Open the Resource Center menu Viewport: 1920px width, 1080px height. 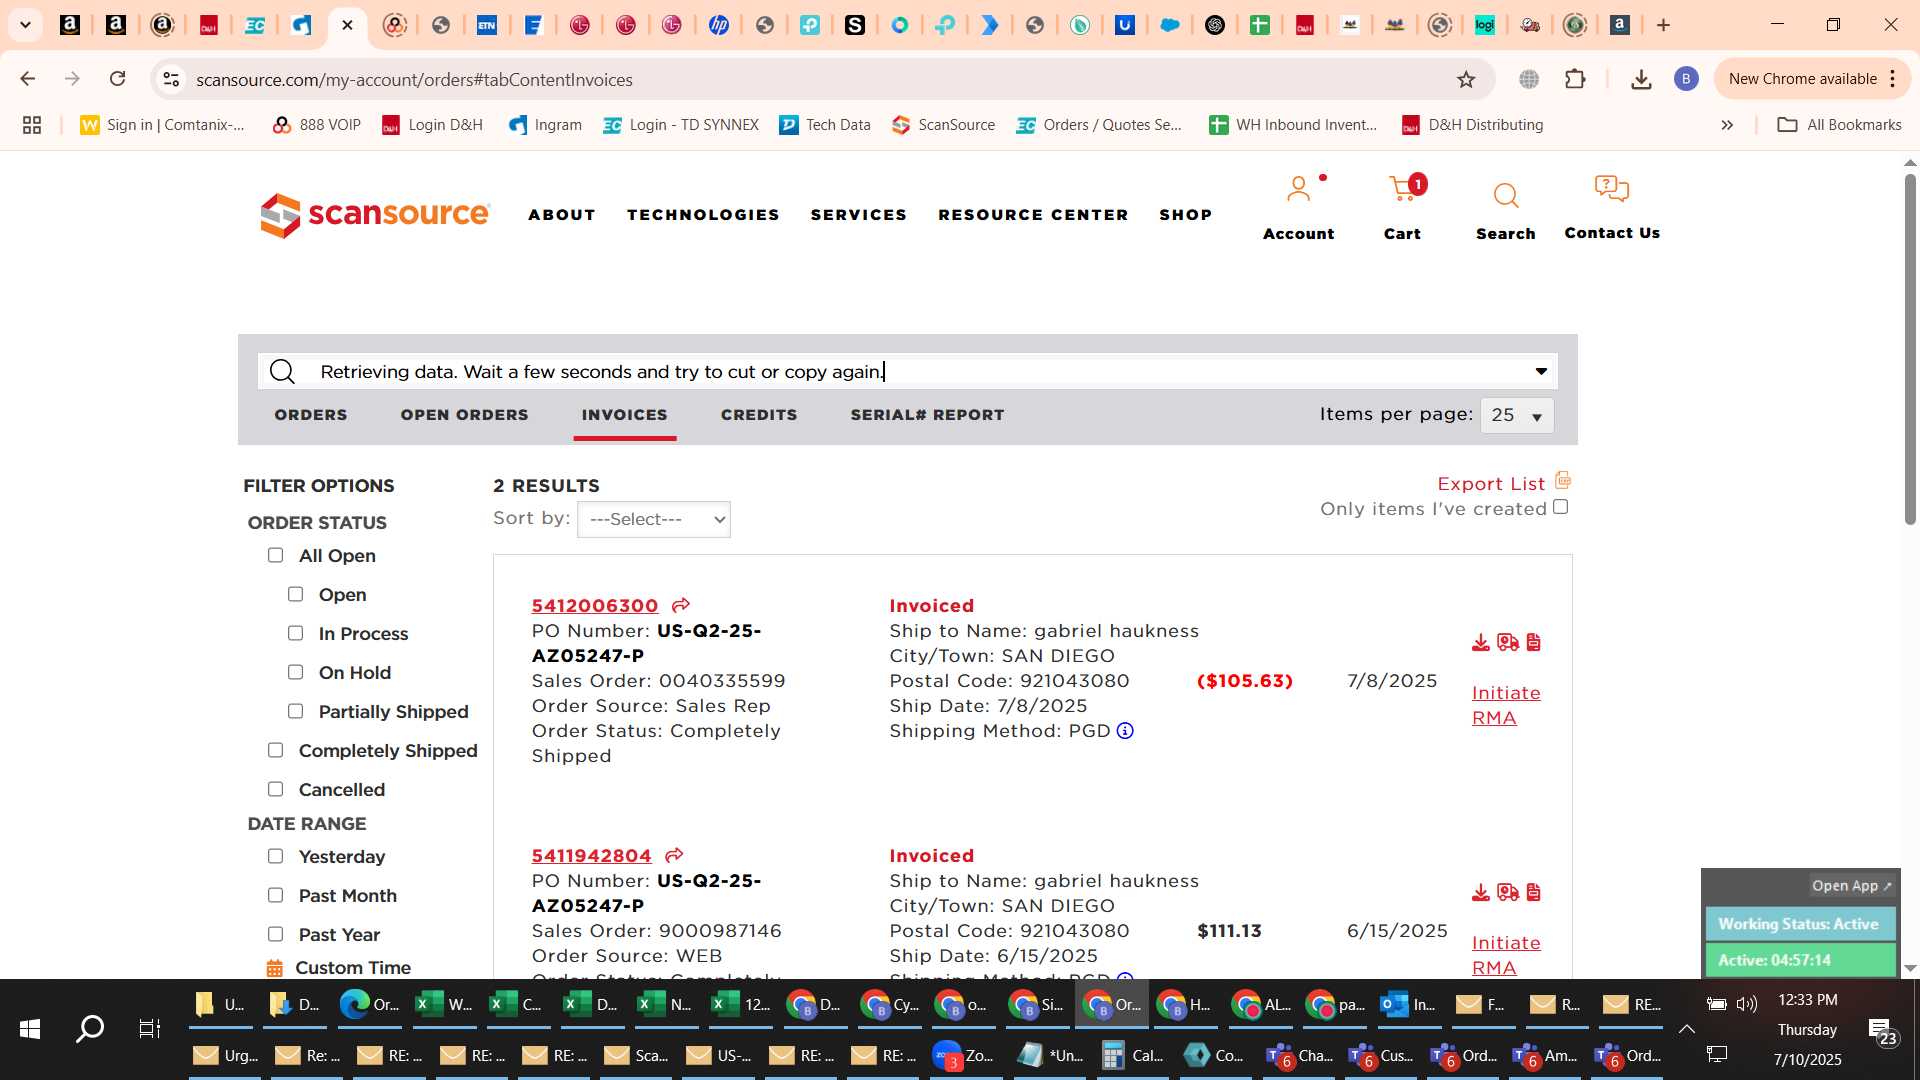1033,215
